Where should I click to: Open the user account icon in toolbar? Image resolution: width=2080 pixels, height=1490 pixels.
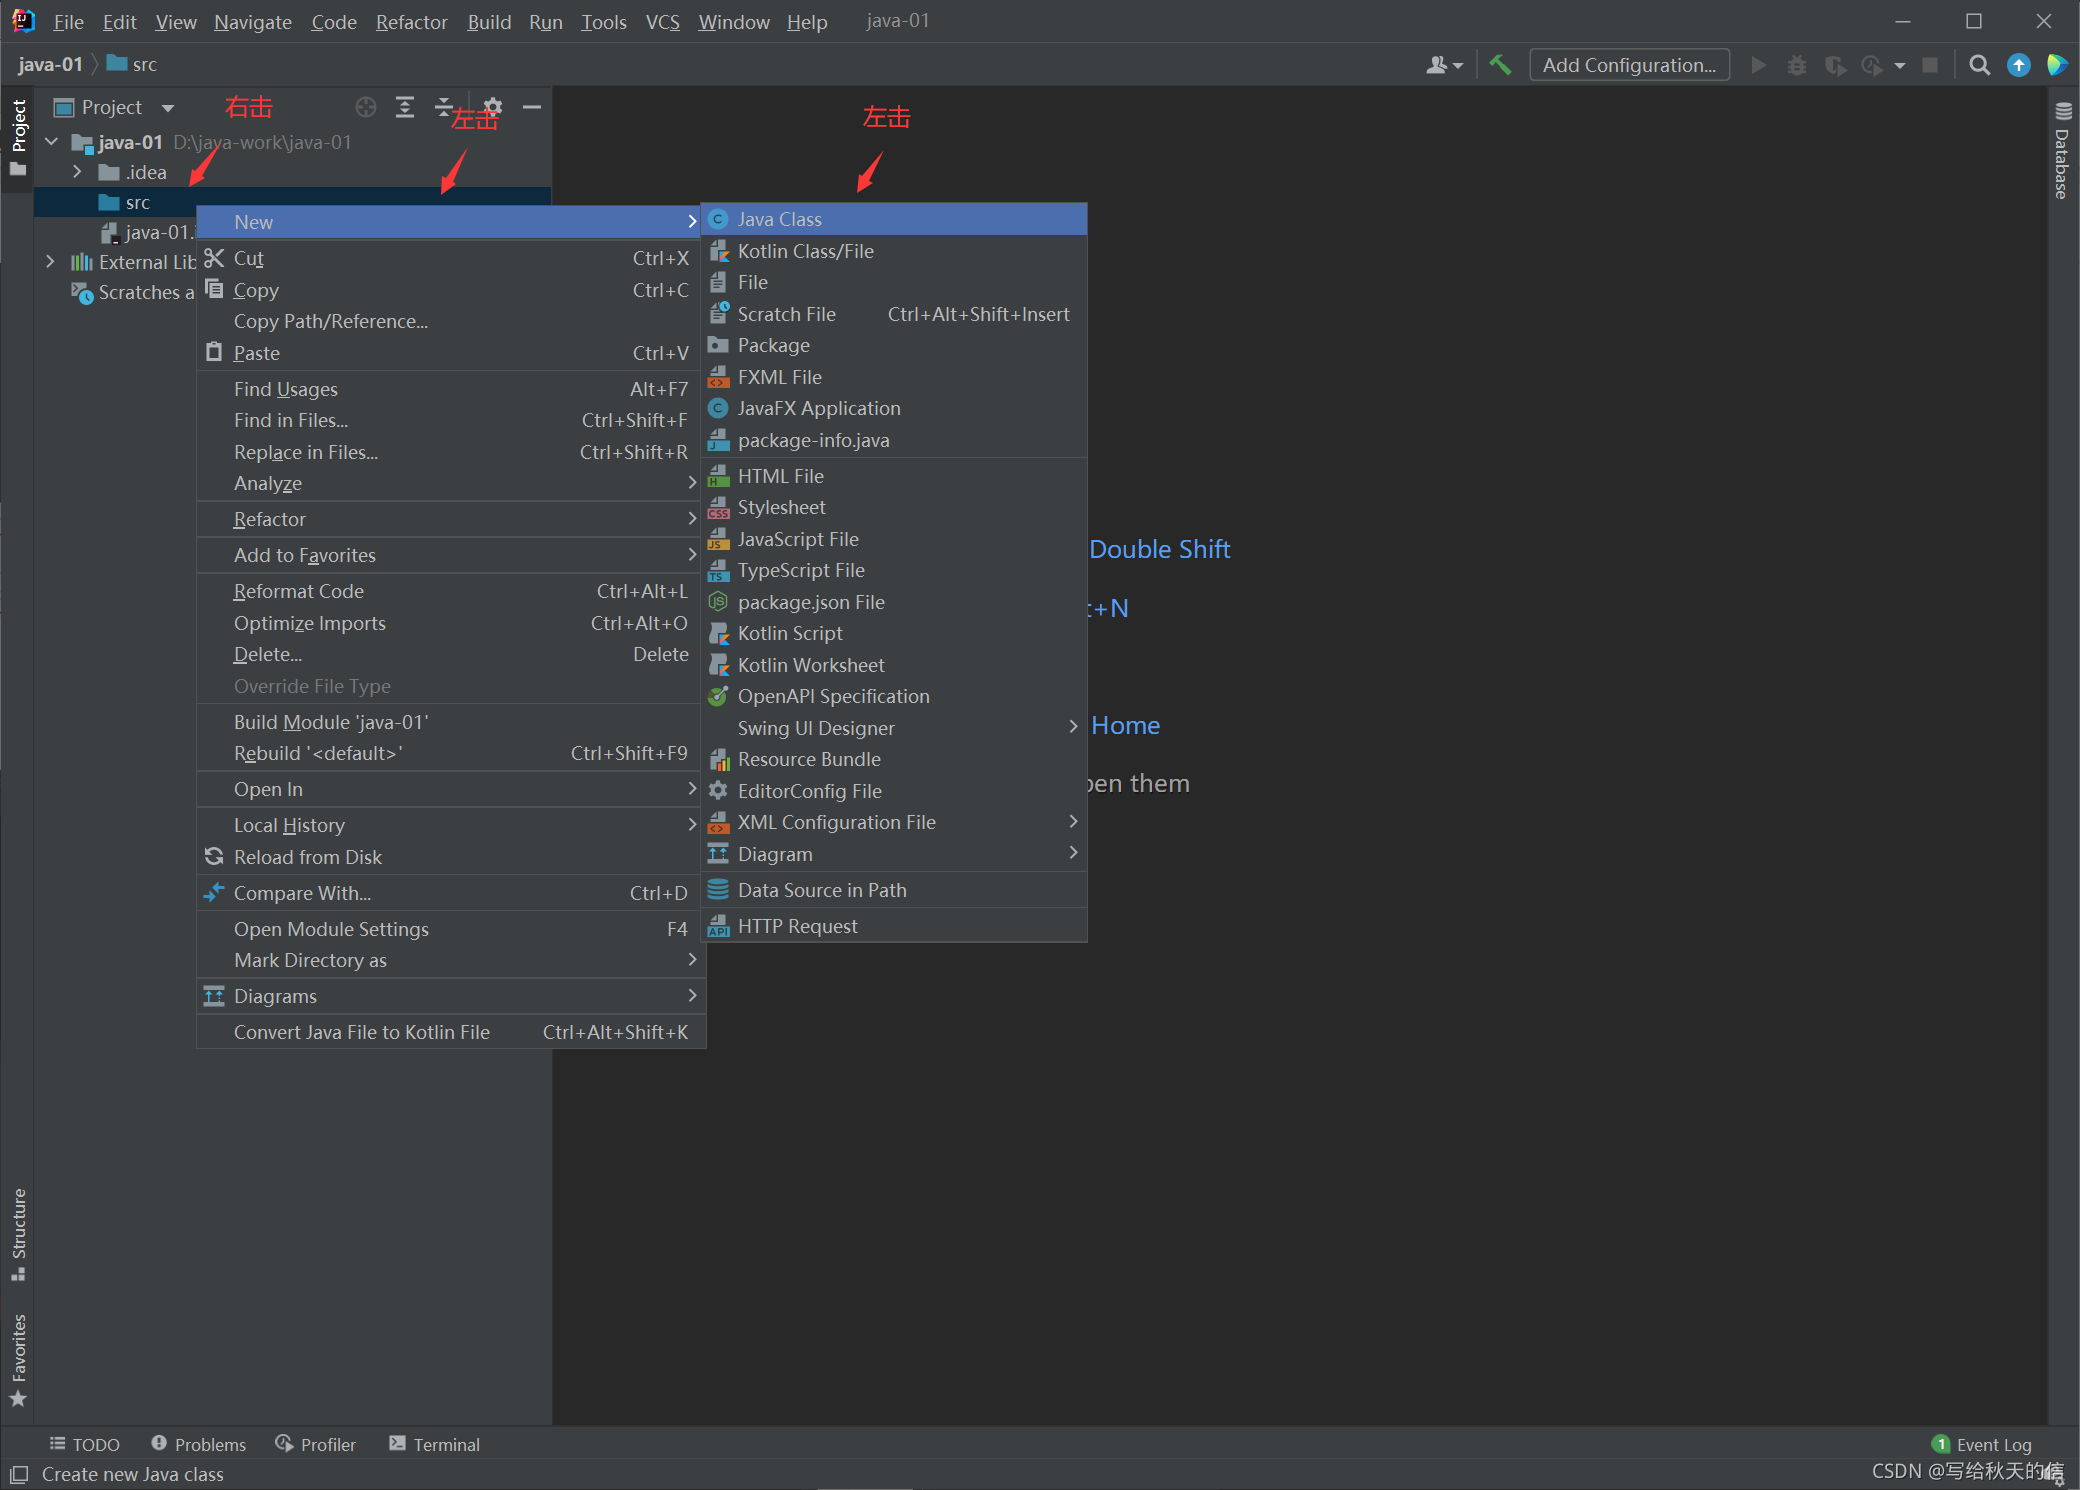[x=1442, y=65]
